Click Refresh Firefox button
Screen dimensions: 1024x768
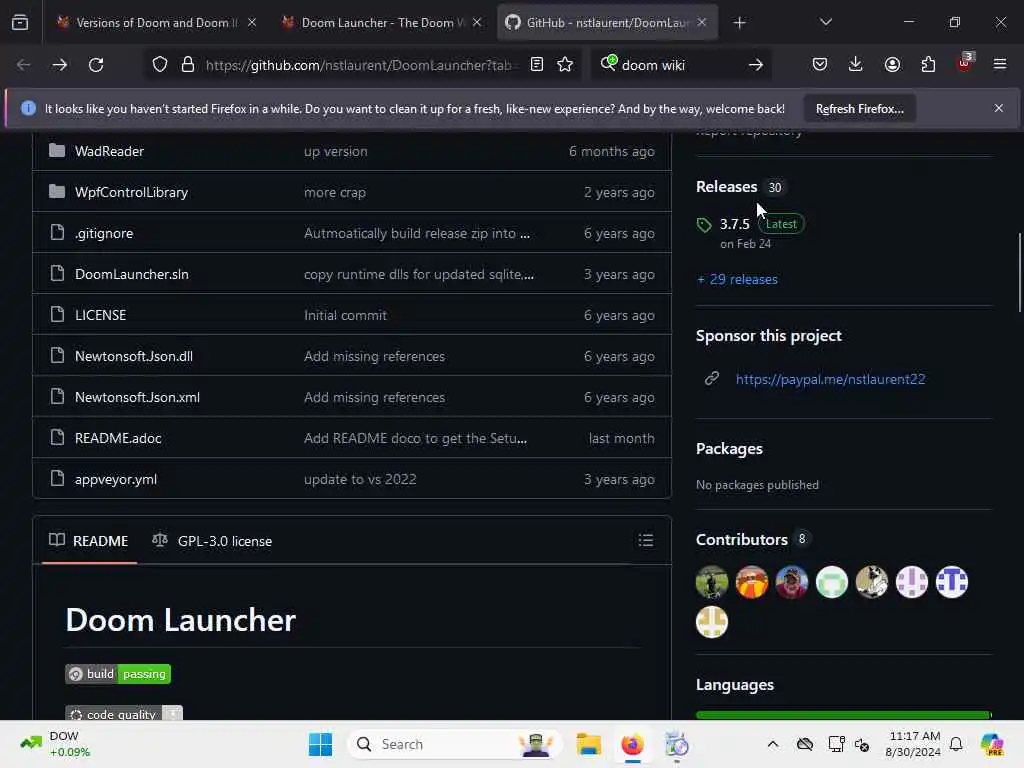click(x=859, y=109)
